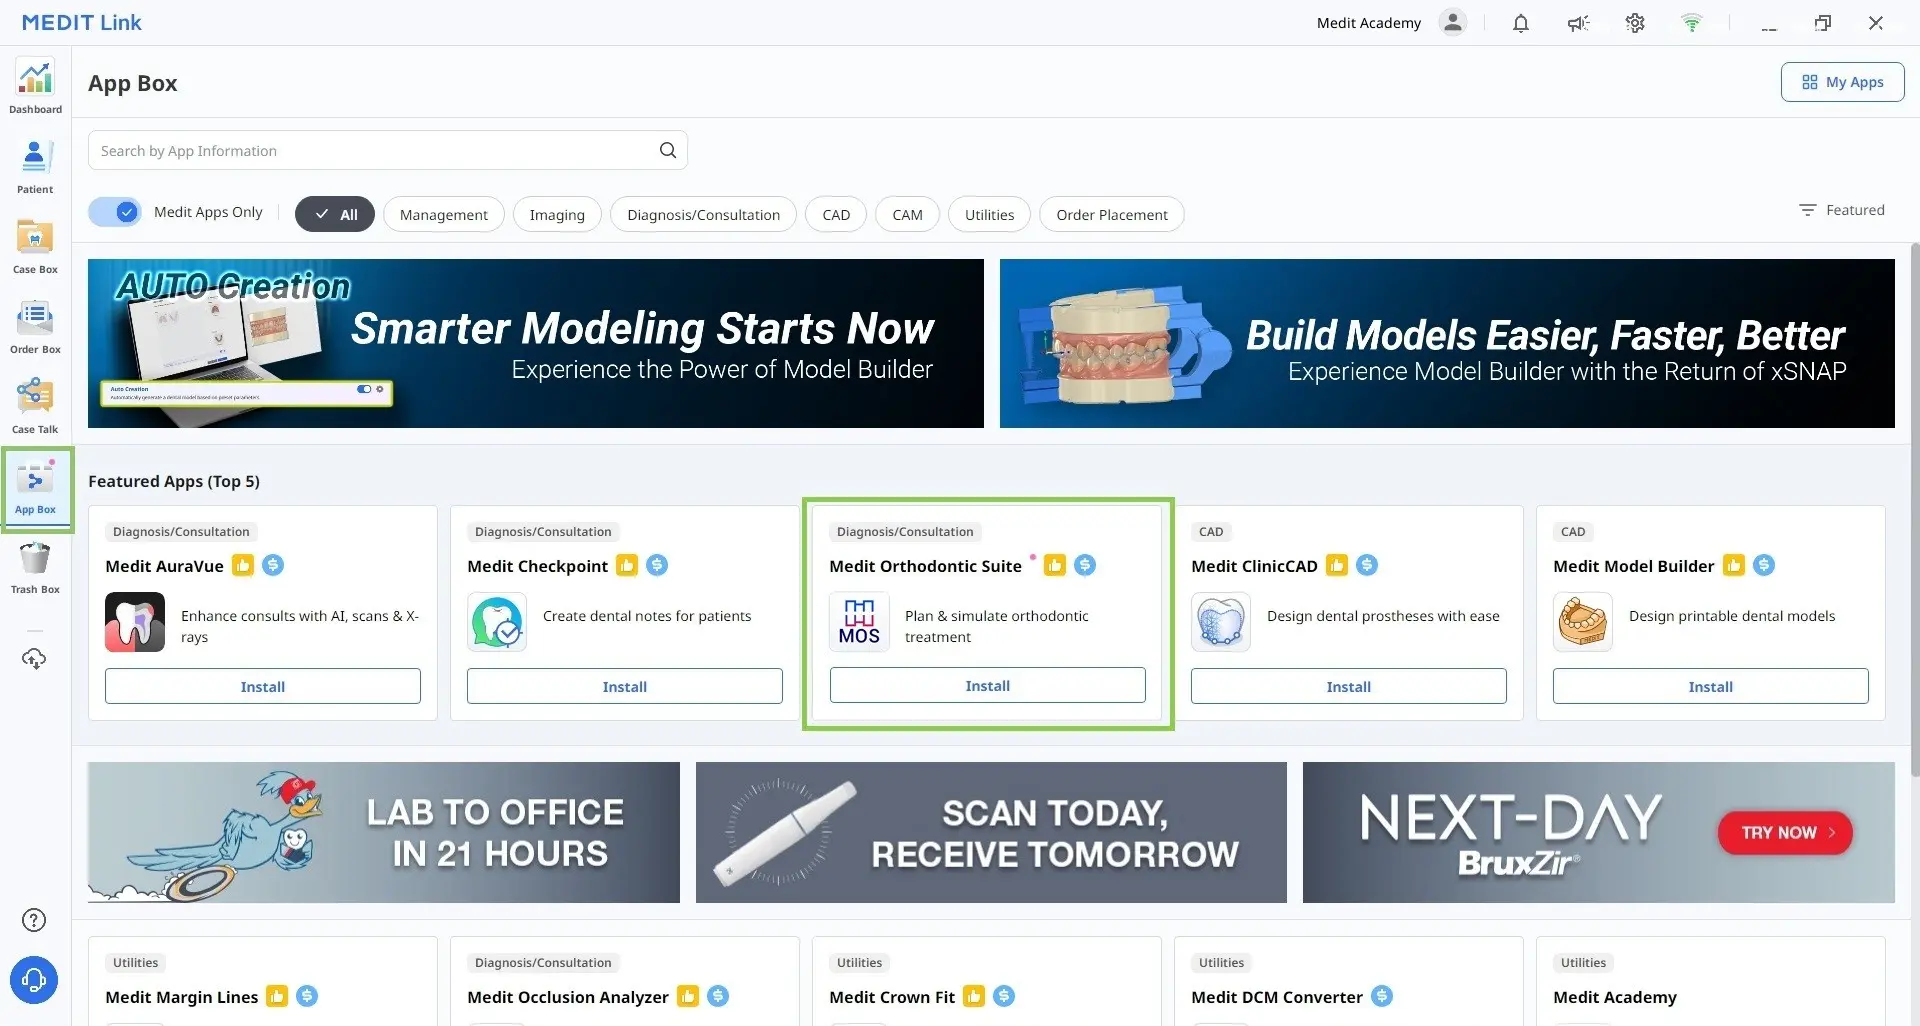Click the blue paid badge beside Medit Checkpoint
Image resolution: width=1920 pixels, height=1026 pixels.
pos(657,565)
